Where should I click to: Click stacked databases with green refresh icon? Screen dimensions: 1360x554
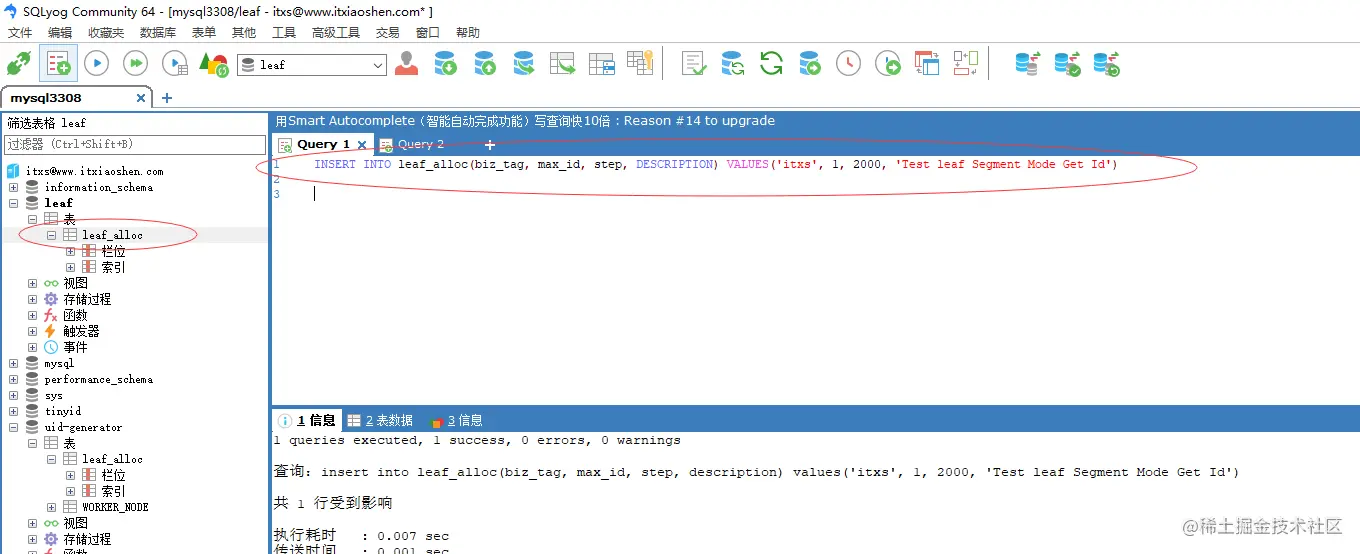tap(1106, 64)
